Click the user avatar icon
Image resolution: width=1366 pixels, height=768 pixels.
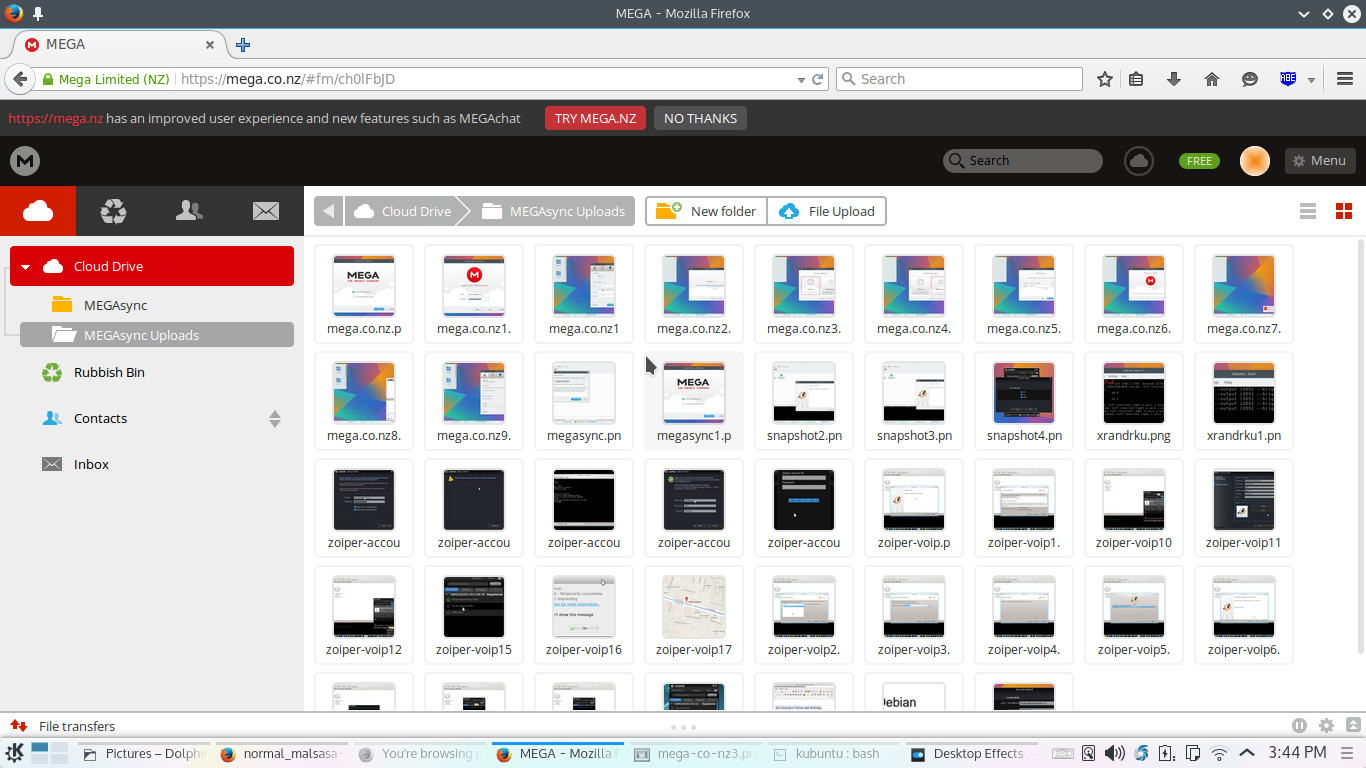click(1254, 160)
